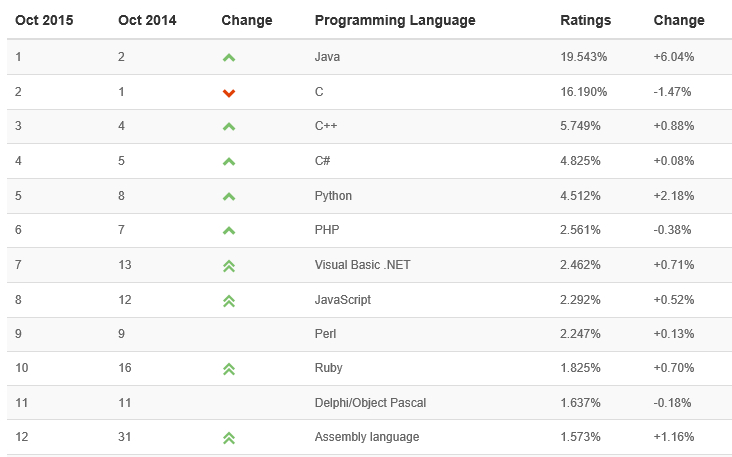
Task: Click the double up arrow for Assembly language
Action: (x=229, y=438)
